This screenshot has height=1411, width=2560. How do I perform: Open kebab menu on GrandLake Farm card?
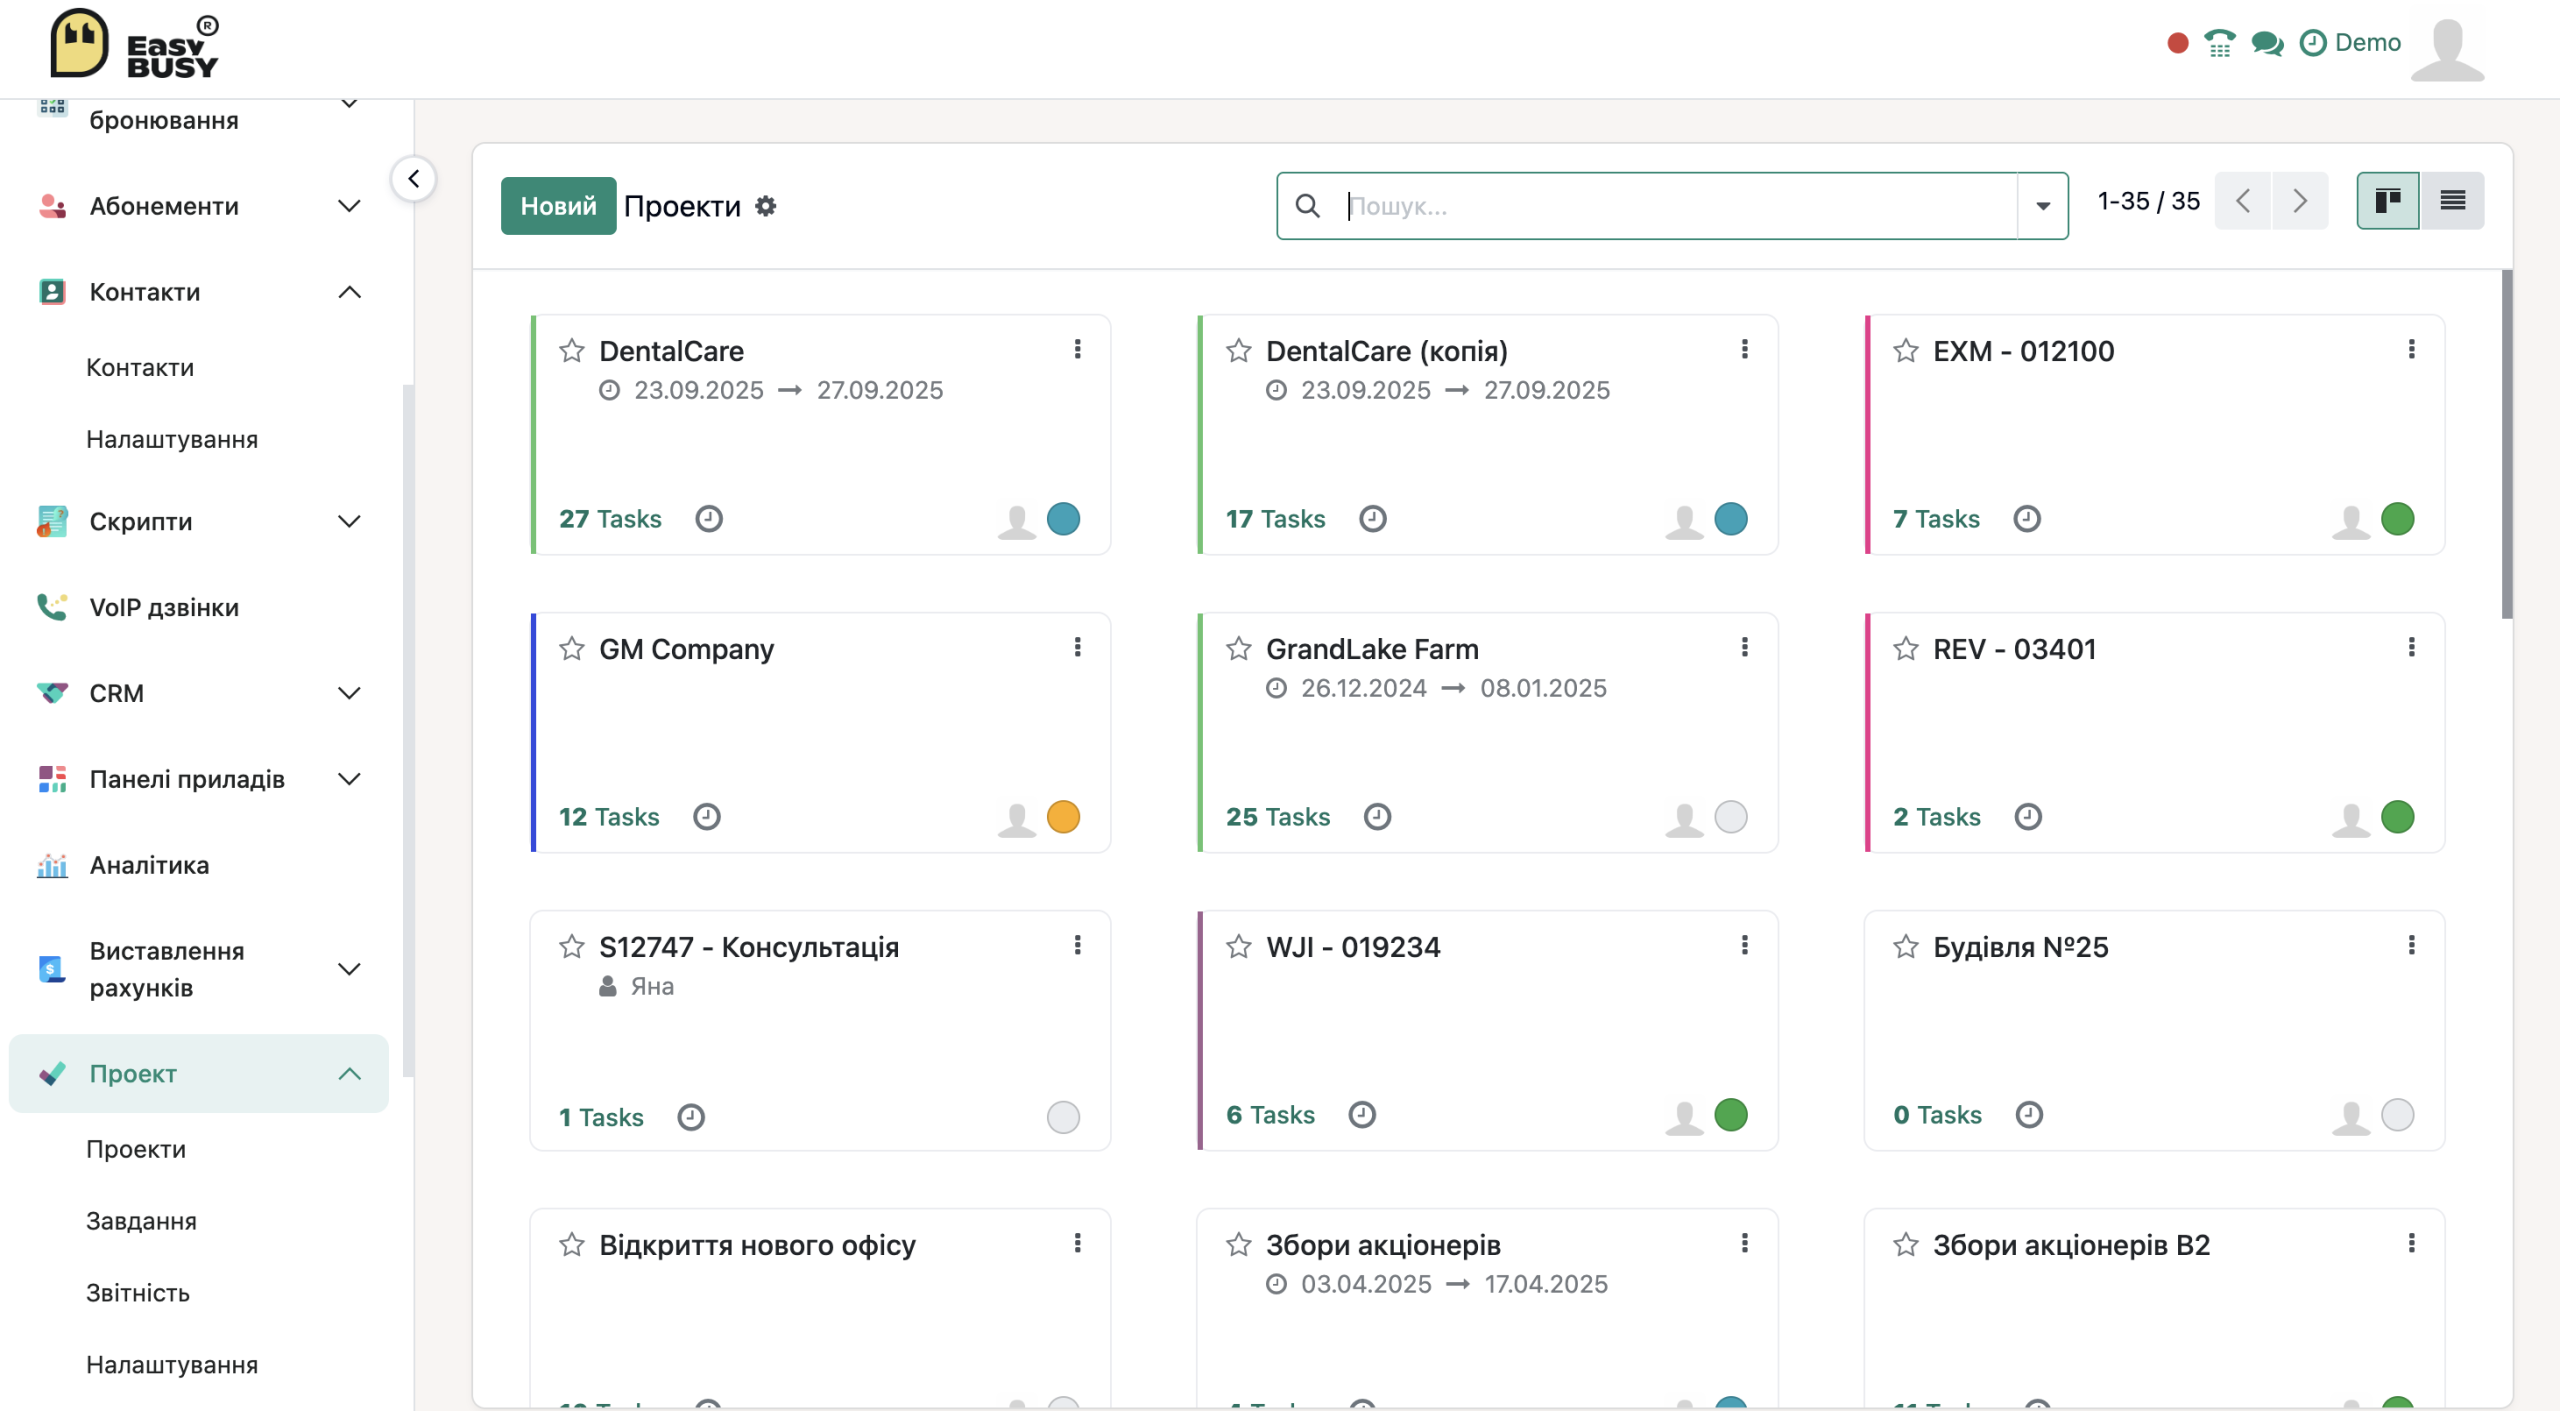pos(1744,647)
